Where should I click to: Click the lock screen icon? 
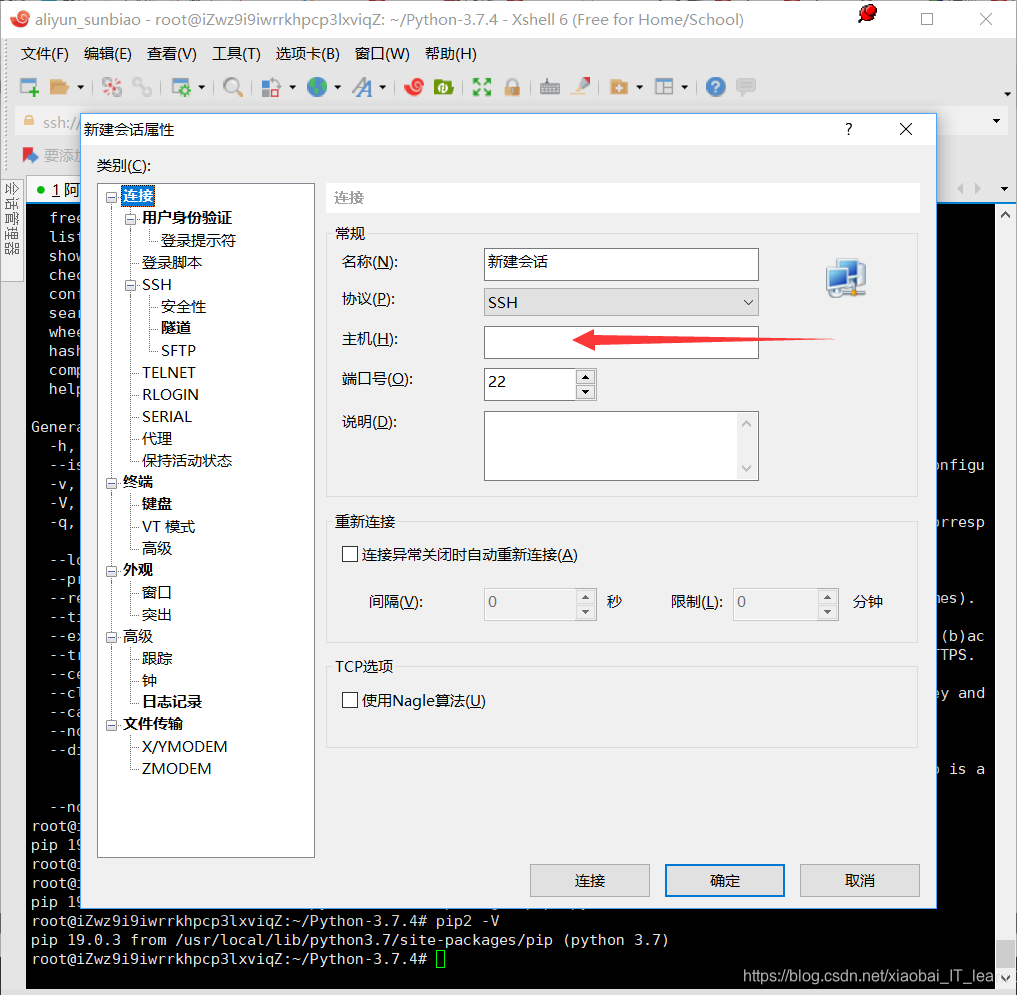tap(512, 87)
